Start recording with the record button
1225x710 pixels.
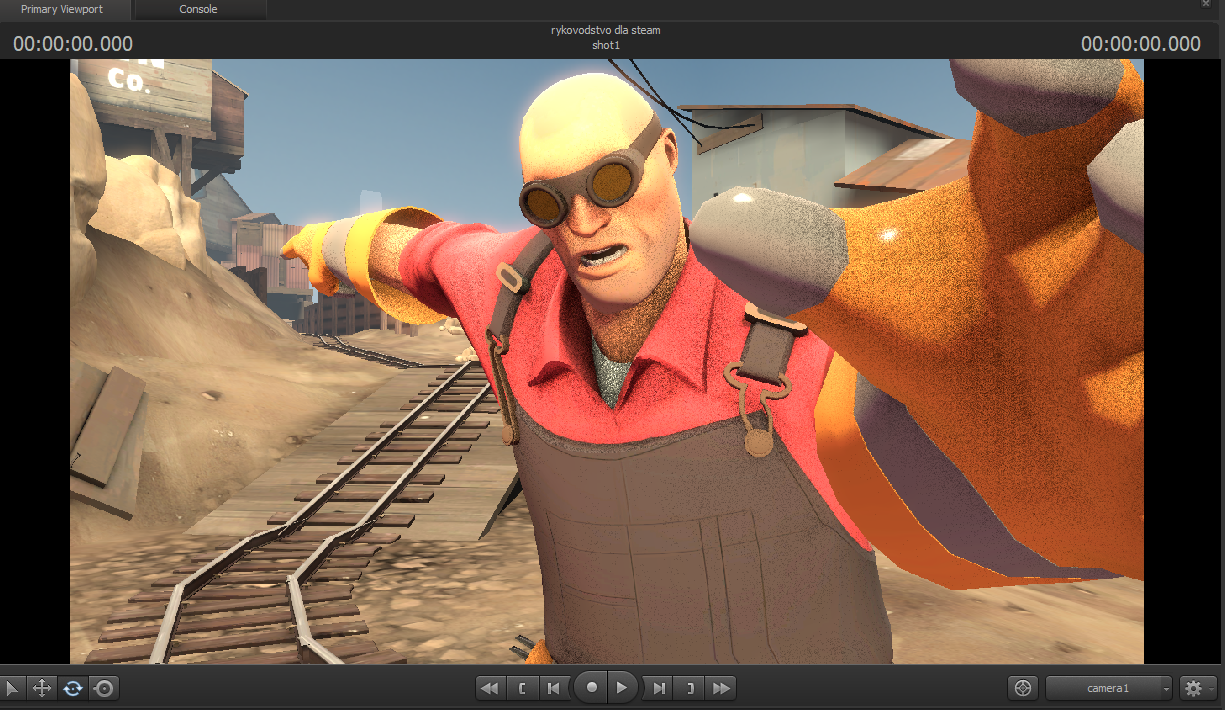pos(592,688)
